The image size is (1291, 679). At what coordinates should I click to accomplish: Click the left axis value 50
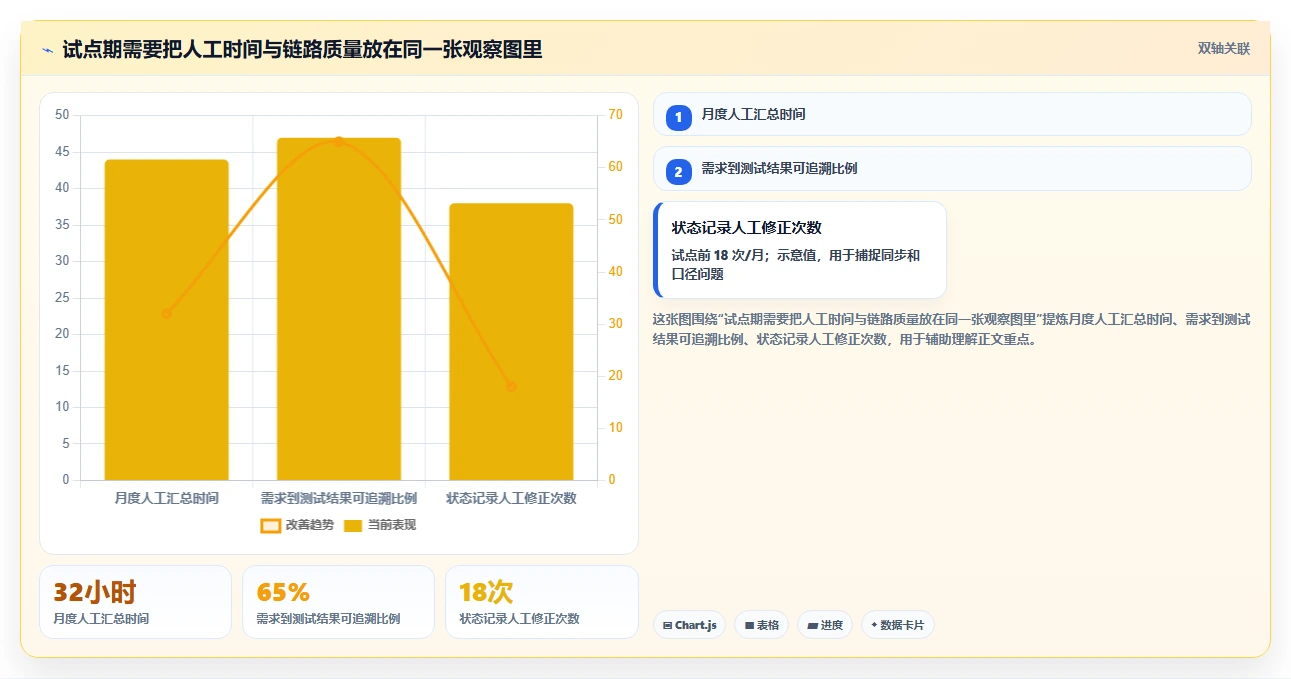[x=62, y=115]
